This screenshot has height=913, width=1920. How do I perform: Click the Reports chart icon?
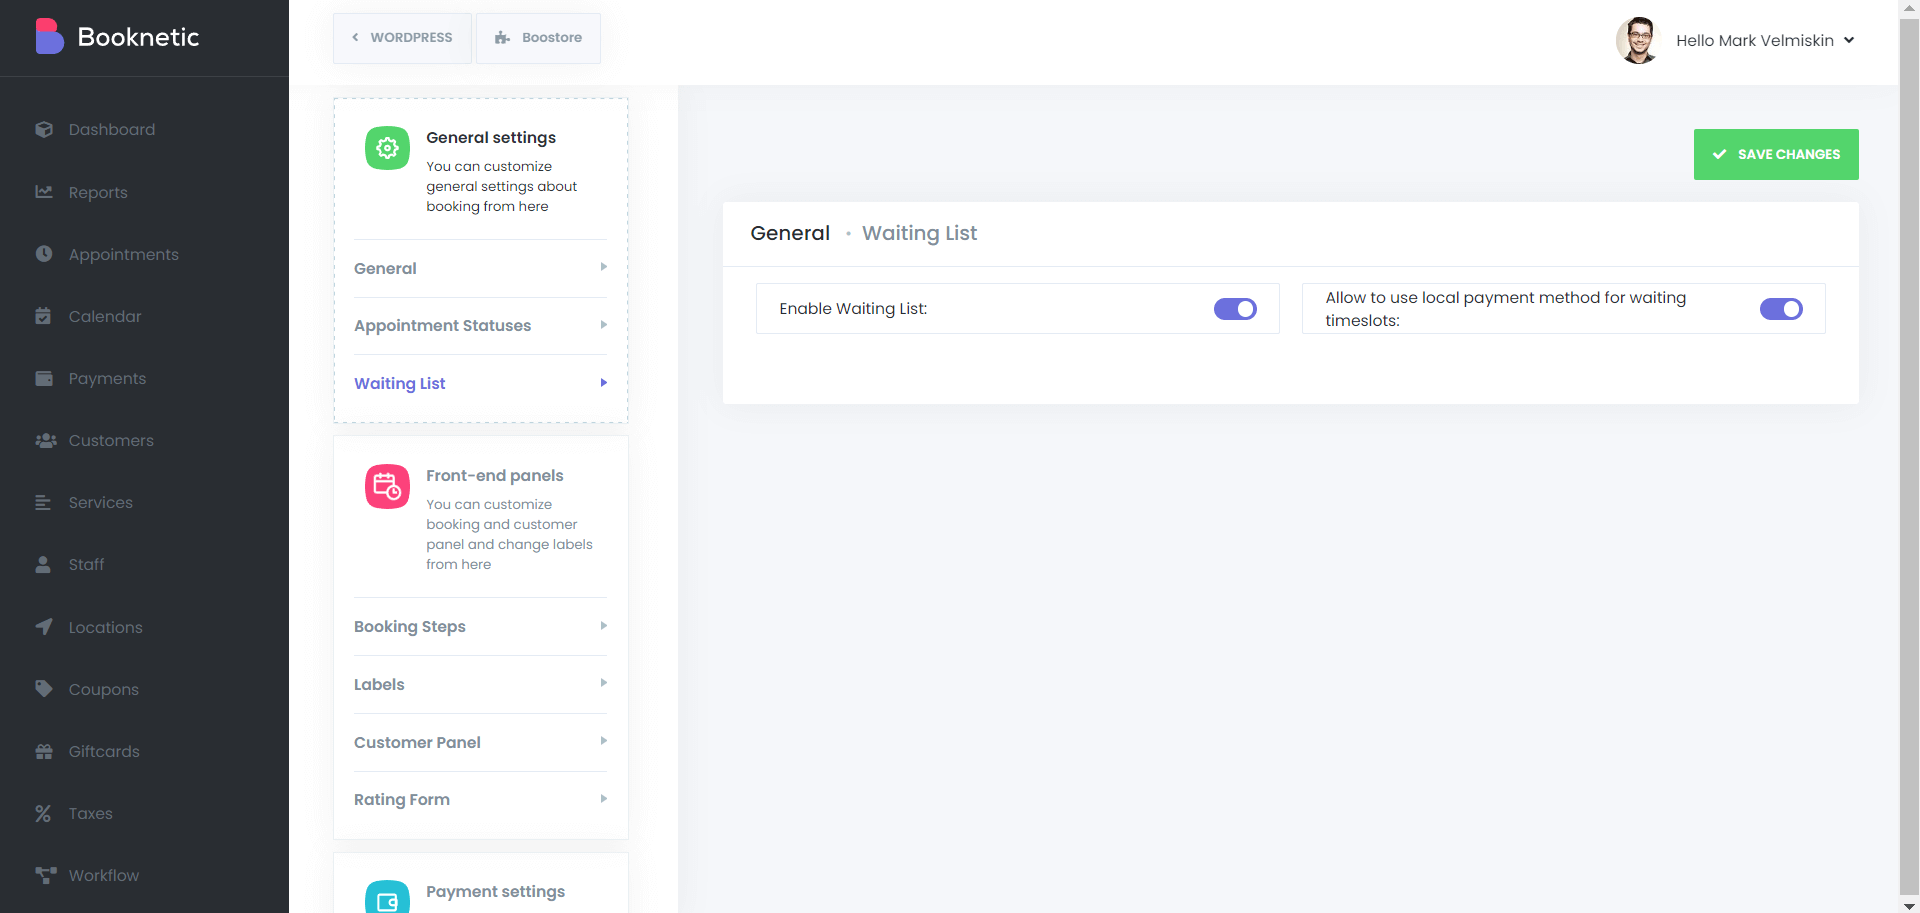(x=44, y=192)
